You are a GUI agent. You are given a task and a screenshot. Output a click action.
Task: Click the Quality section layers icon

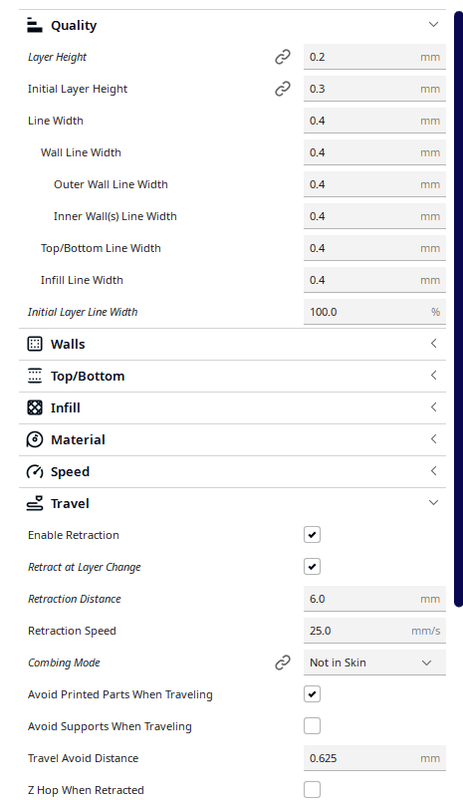[35, 25]
